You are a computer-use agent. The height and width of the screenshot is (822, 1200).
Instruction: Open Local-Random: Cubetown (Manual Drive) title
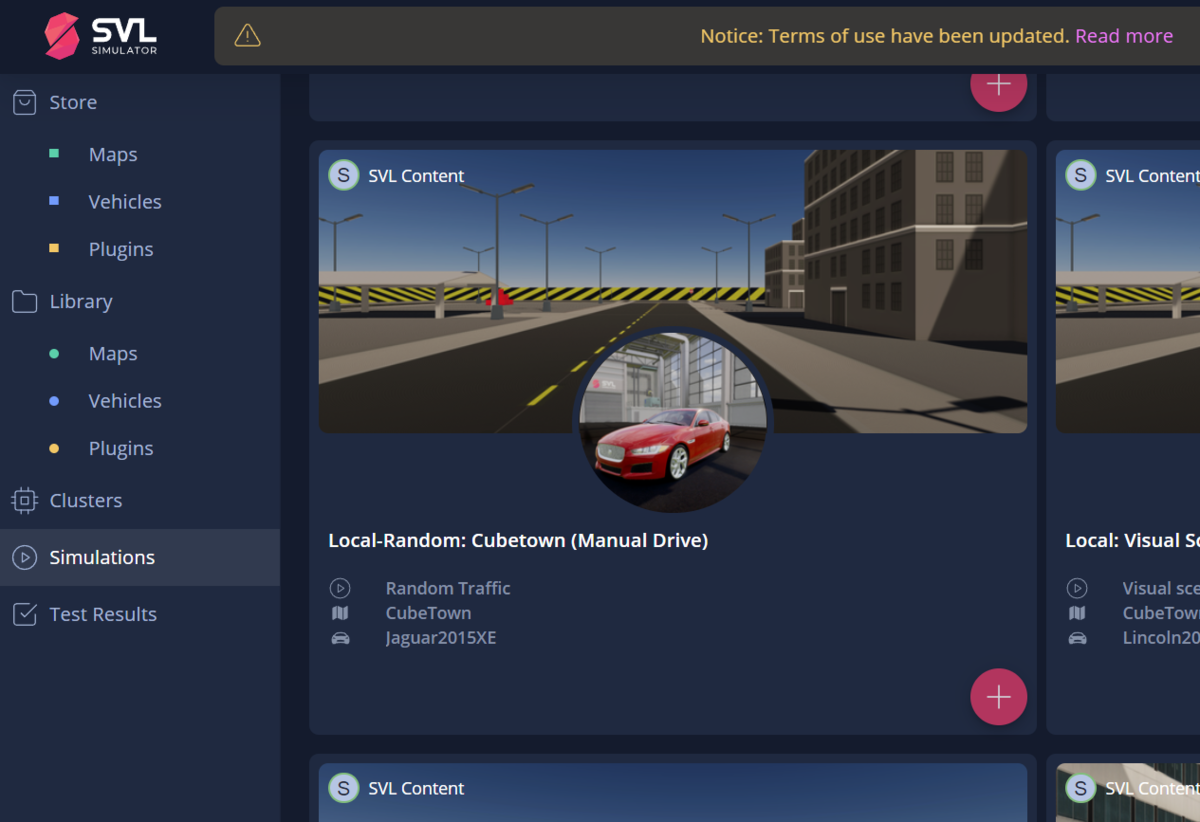click(x=518, y=540)
